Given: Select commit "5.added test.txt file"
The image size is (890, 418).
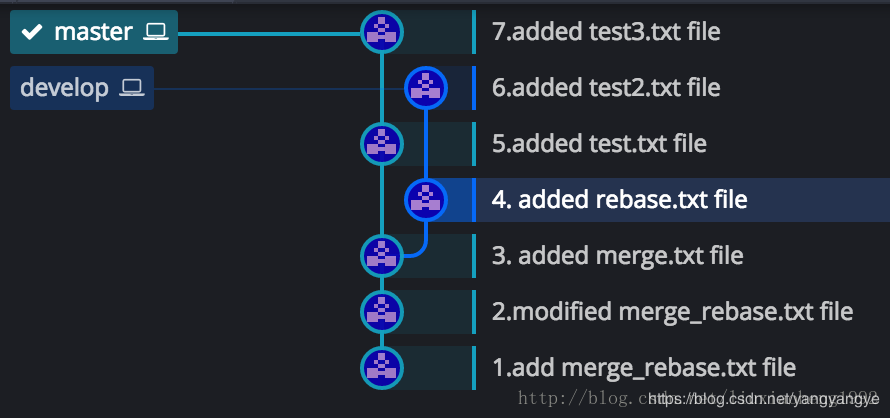Looking at the screenshot, I should tap(599, 144).
